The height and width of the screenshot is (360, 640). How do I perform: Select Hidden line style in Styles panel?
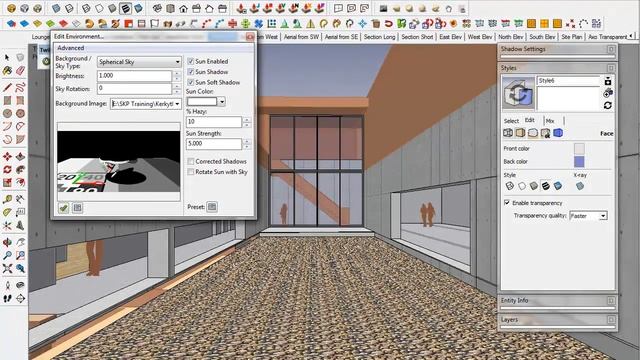[522, 186]
